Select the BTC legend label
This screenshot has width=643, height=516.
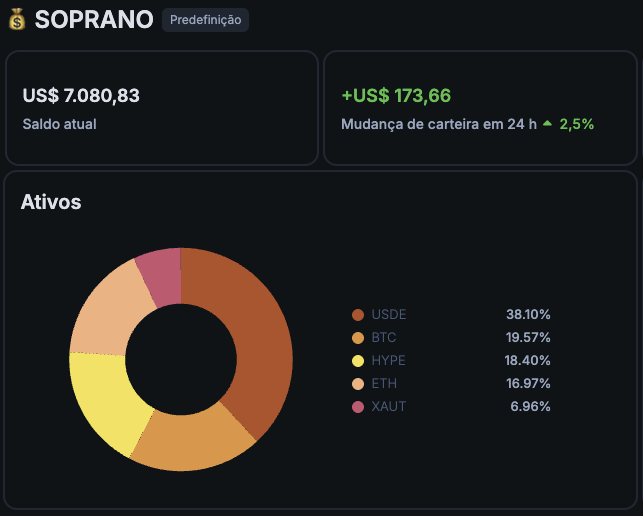point(384,338)
